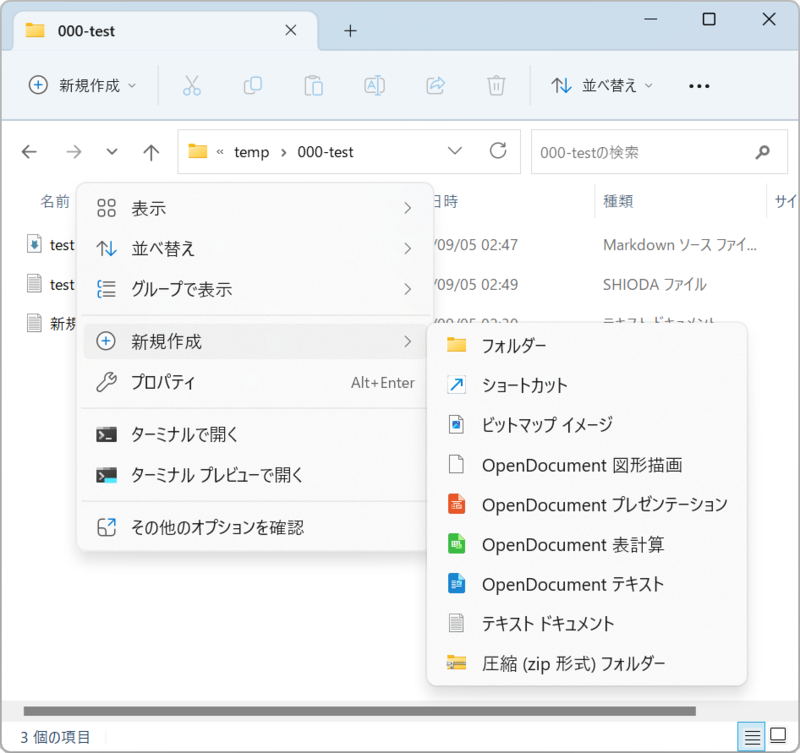Screen dimensions: 800x753
Task: Create a new ショートカット
Action: pos(587,385)
